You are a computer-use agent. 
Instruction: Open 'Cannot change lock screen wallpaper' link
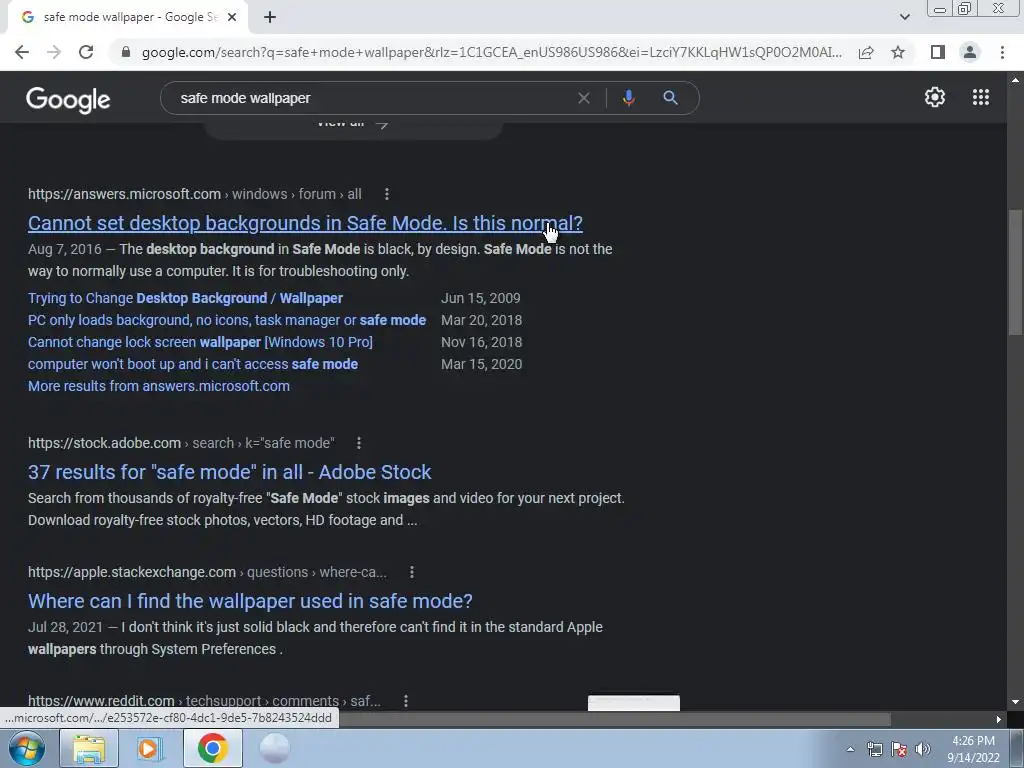[x=200, y=342]
